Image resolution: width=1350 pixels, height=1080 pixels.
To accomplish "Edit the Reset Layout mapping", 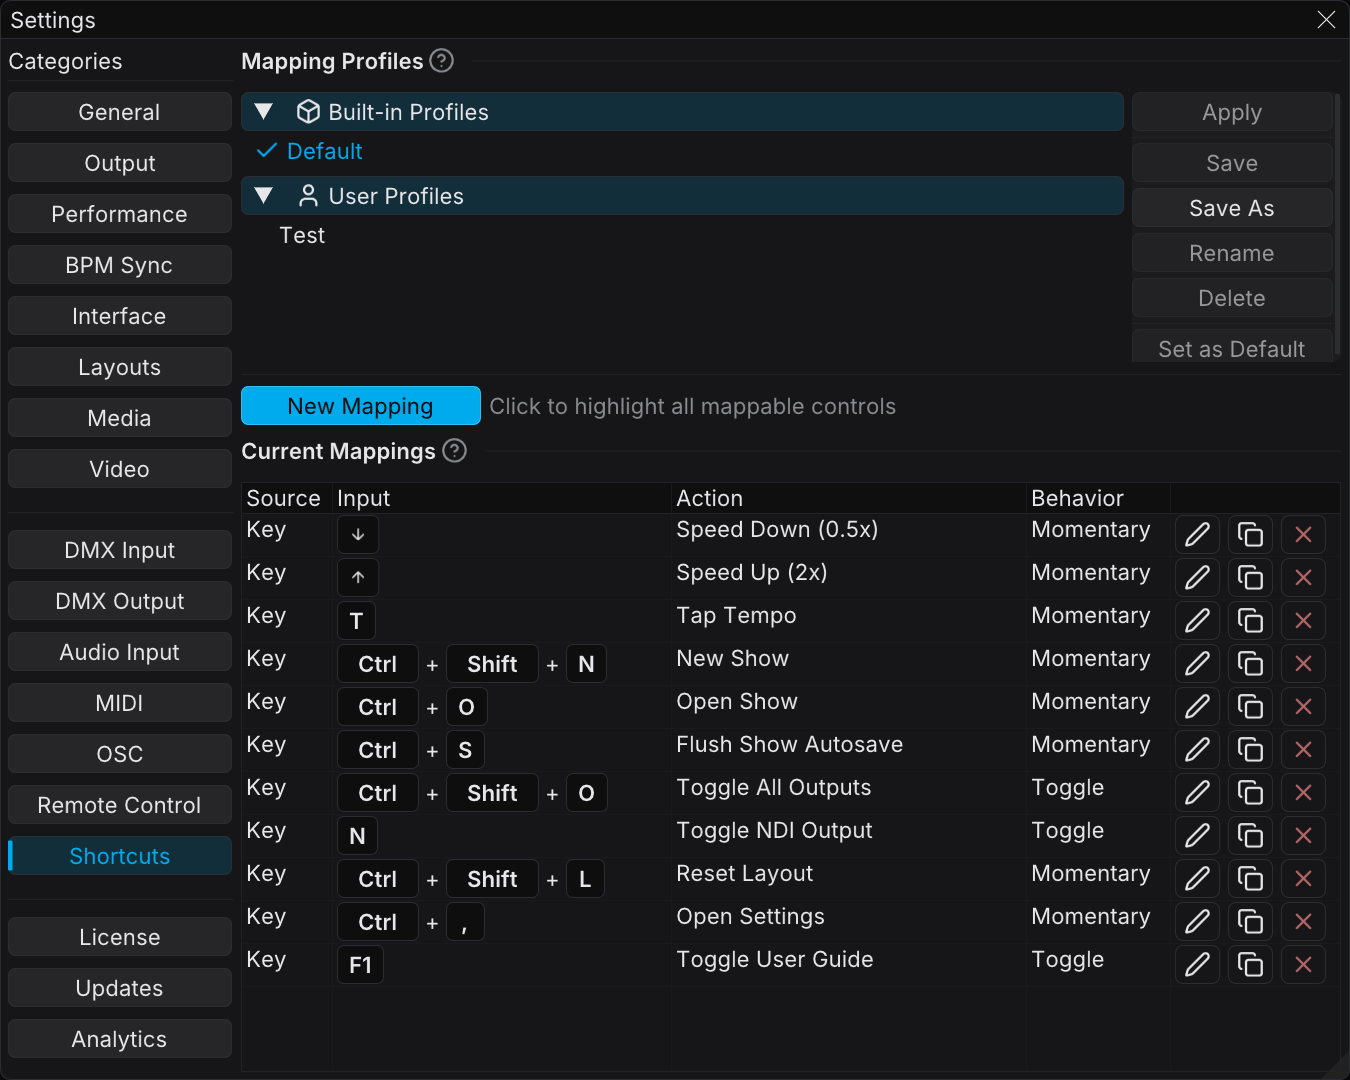I will pos(1197,879).
